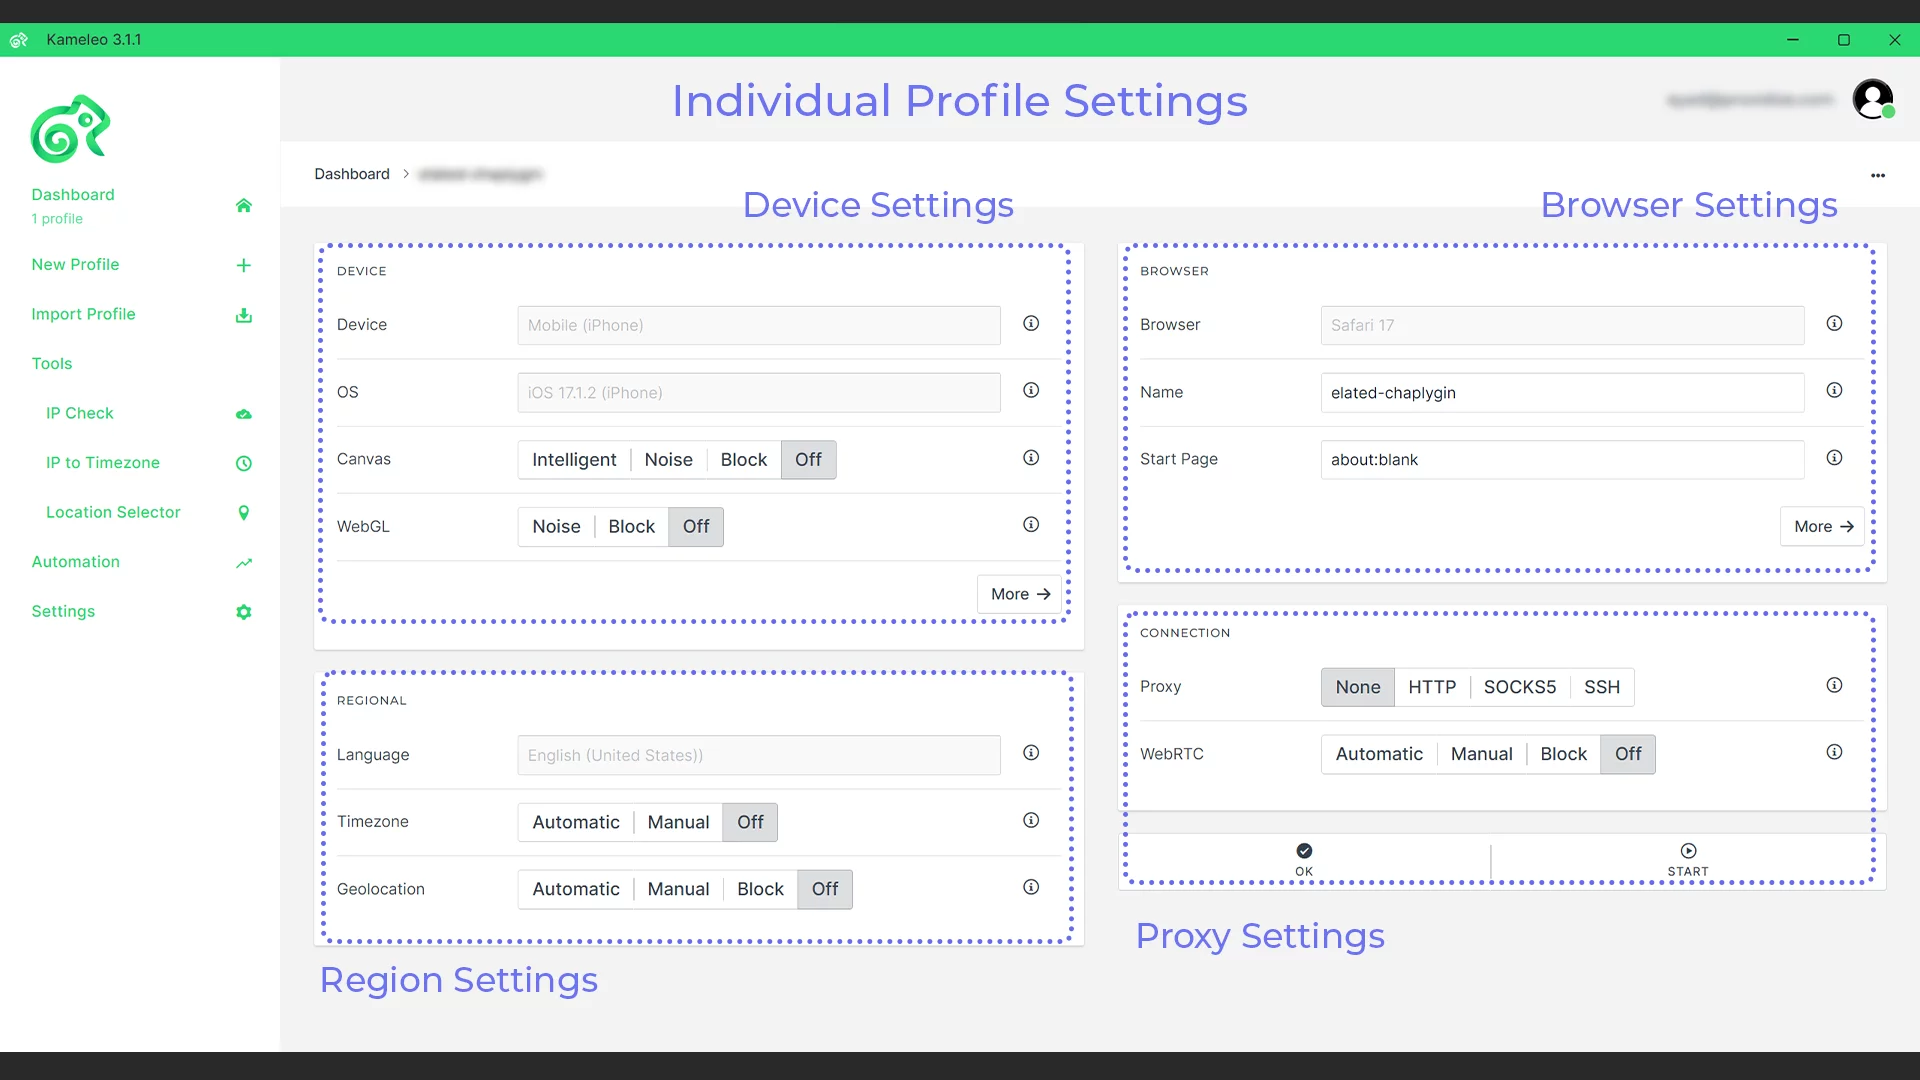Switch WebGL to Block mode

[x=631, y=526]
